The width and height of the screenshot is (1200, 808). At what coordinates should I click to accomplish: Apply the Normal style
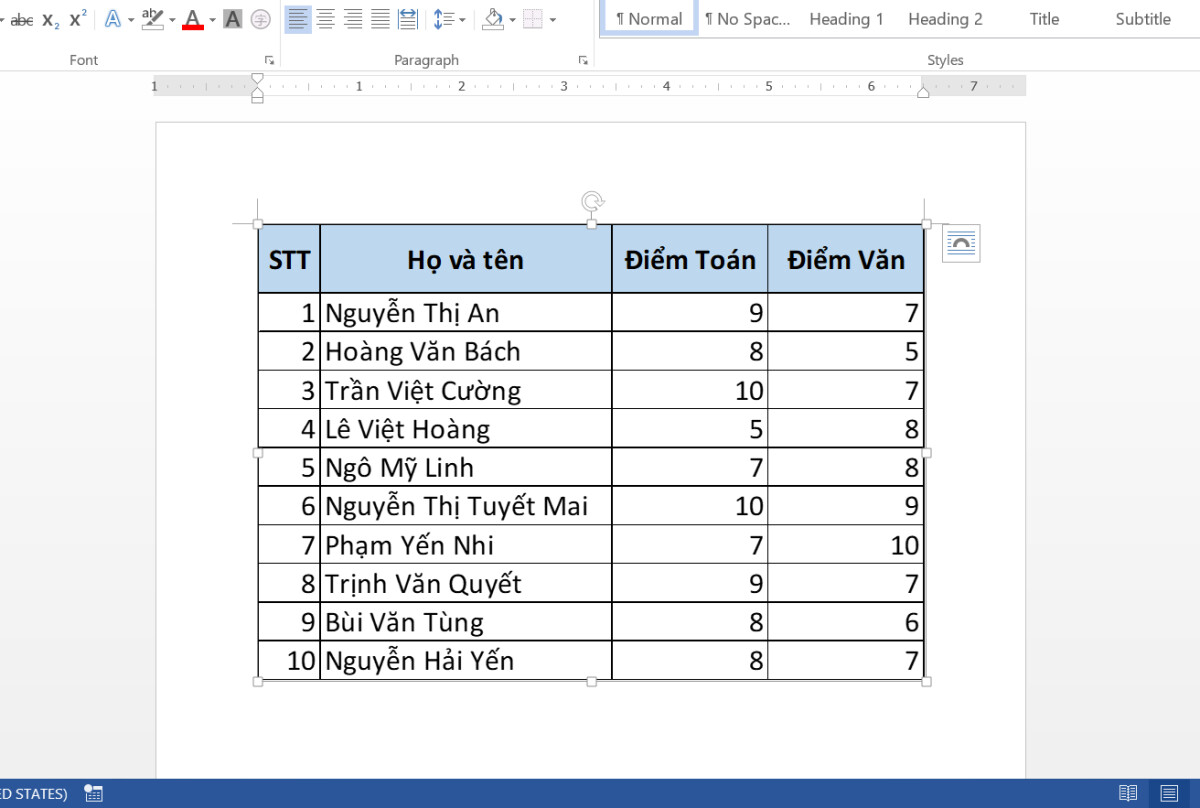tap(649, 19)
